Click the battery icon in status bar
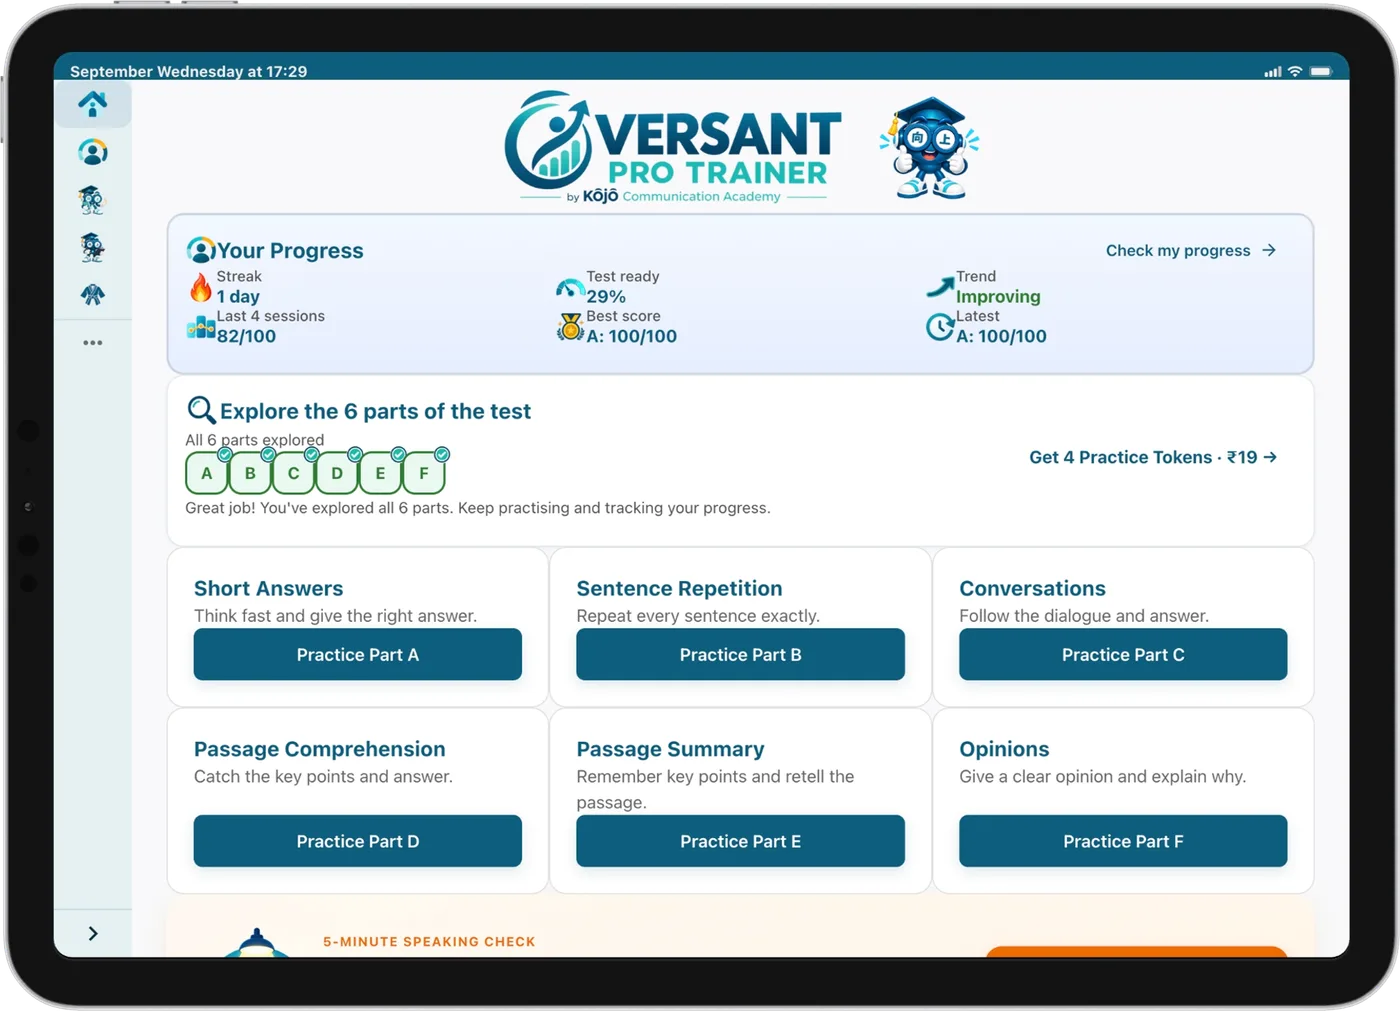Image resolution: width=1400 pixels, height=1011 pixels. point(1321,72)
